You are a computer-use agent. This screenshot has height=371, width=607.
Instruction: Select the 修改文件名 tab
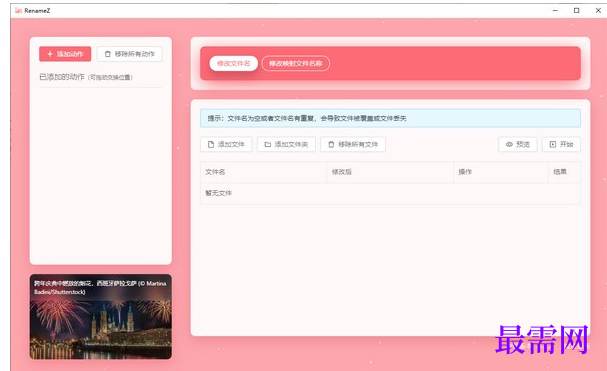233,64
